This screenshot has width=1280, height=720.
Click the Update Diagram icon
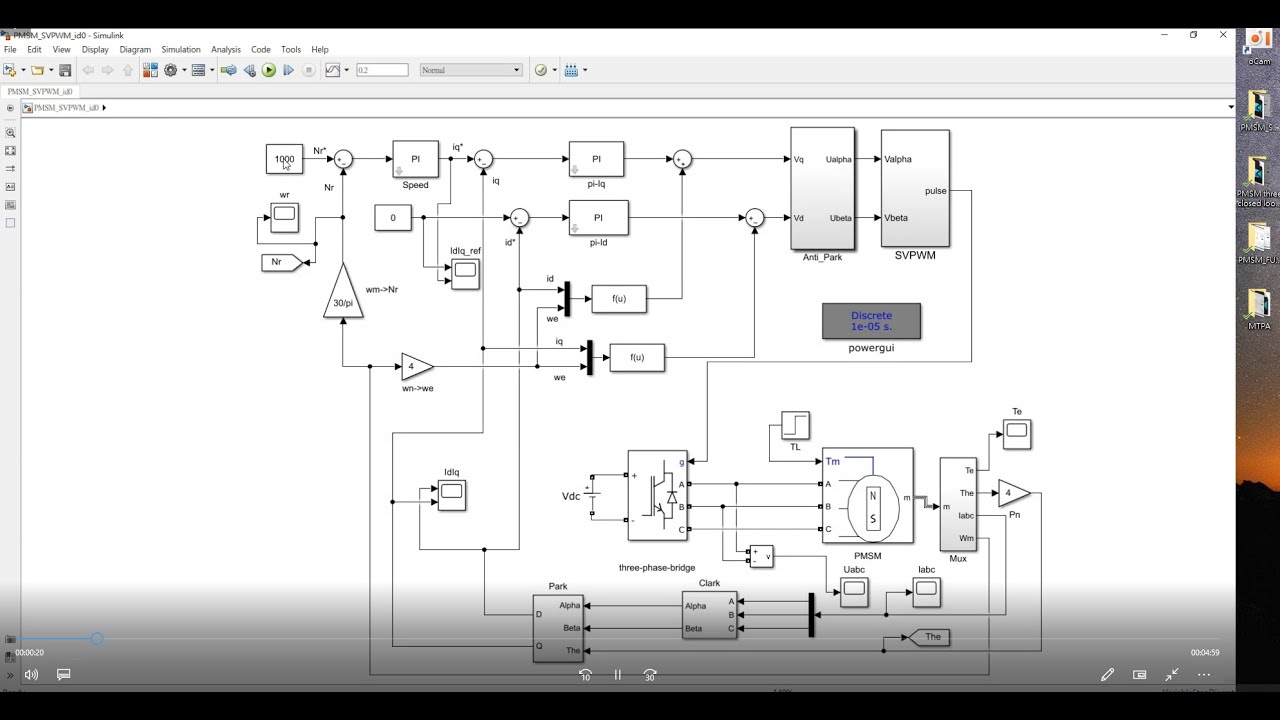click(229, 70)
